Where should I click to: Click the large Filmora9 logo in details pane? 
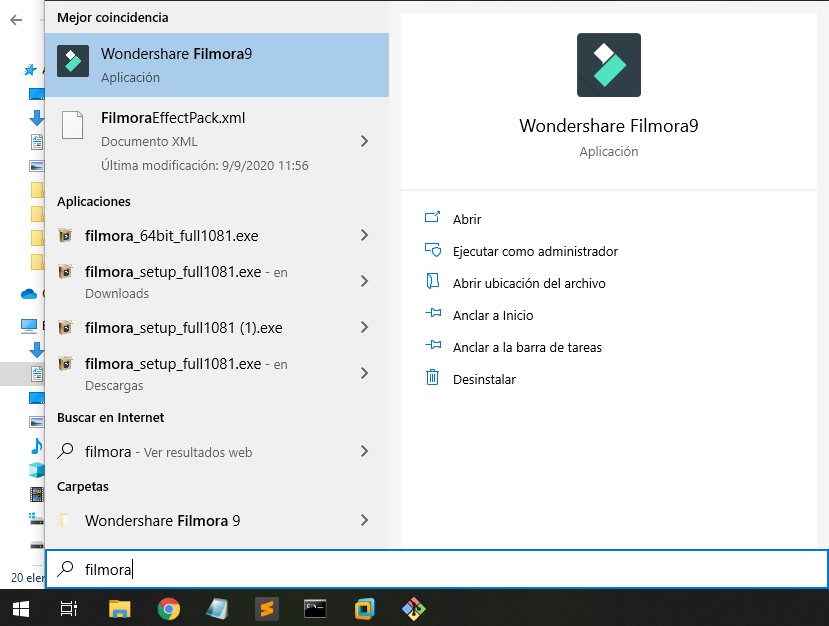[x=609, y=65]
